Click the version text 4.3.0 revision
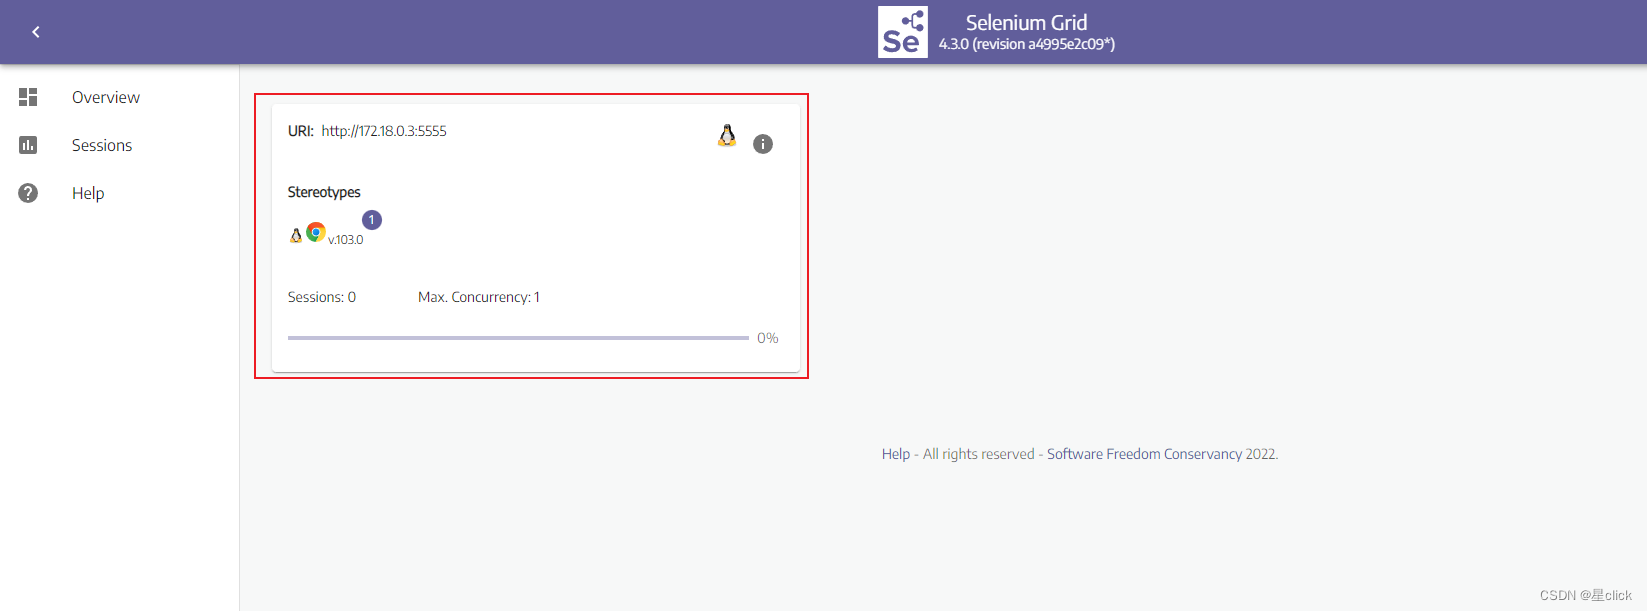 point(1026,44)
